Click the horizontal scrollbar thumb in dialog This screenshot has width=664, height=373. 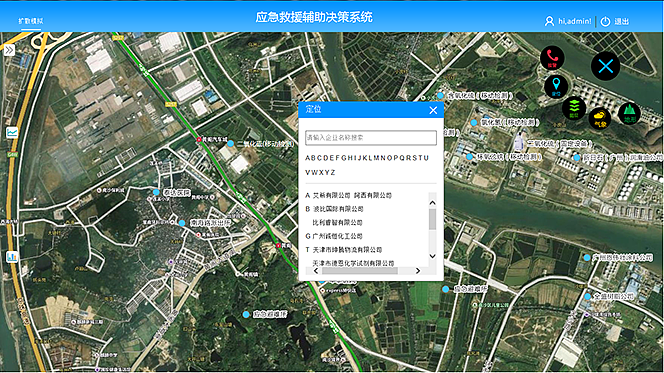[x=360, y=271]
